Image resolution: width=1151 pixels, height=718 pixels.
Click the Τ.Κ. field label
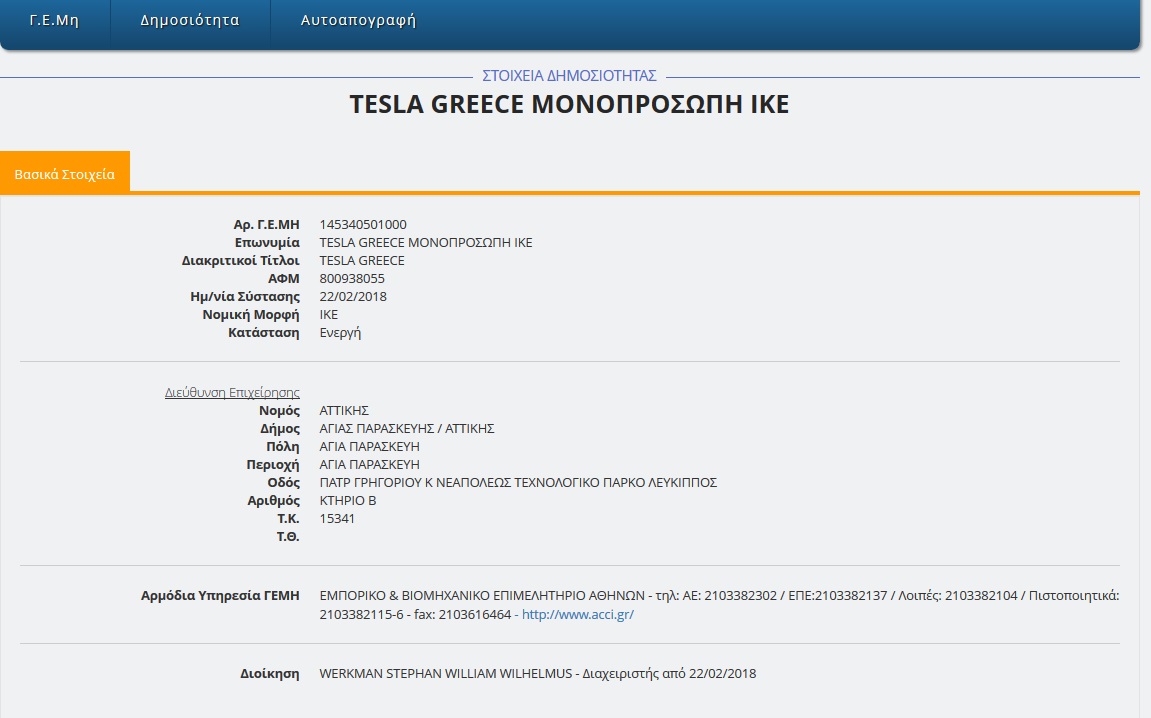click(288, 518)
